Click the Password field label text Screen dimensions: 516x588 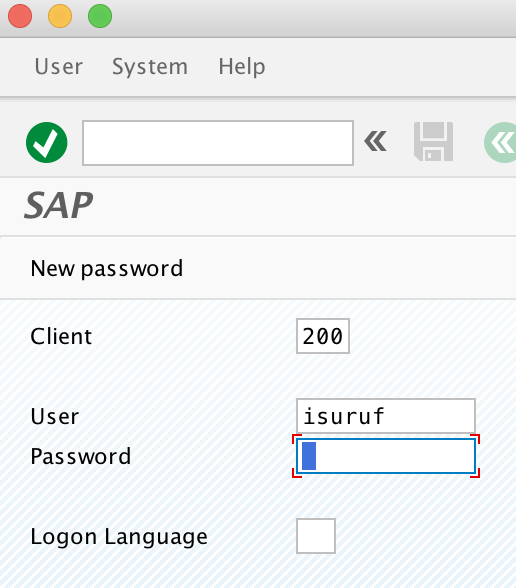[x=81, y=456]
